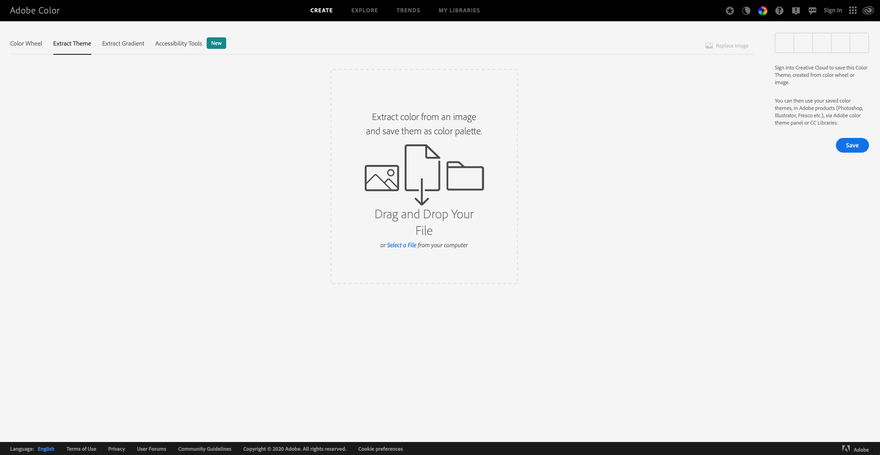Open the rainbow color wheel icon

[x=763, y=11]
